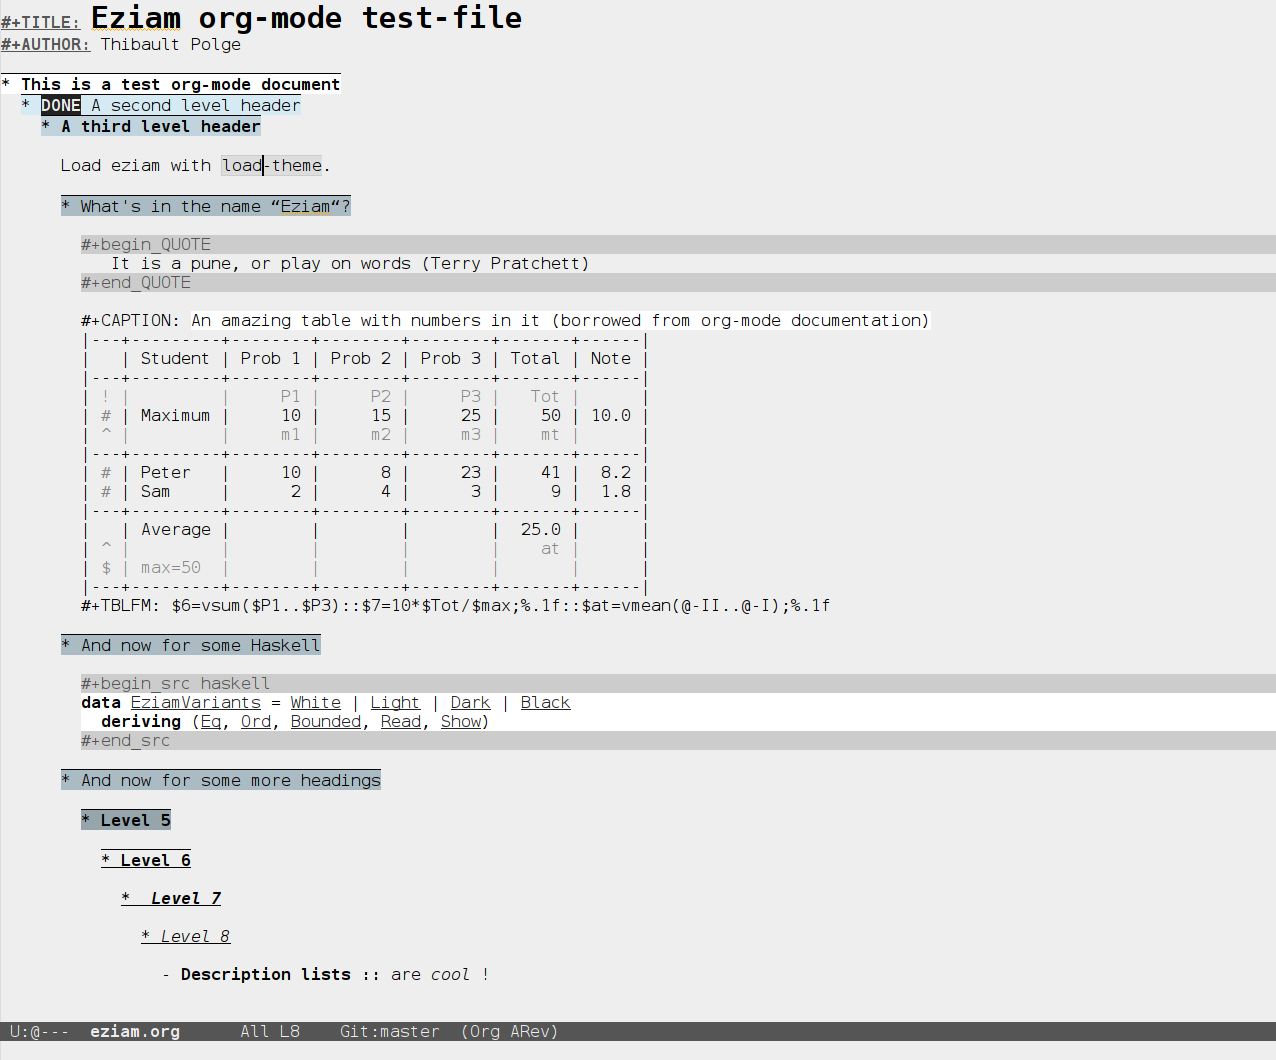Click the 'Sam' table cell
Screen dimensions: 1276x1060
coord(155,492)
